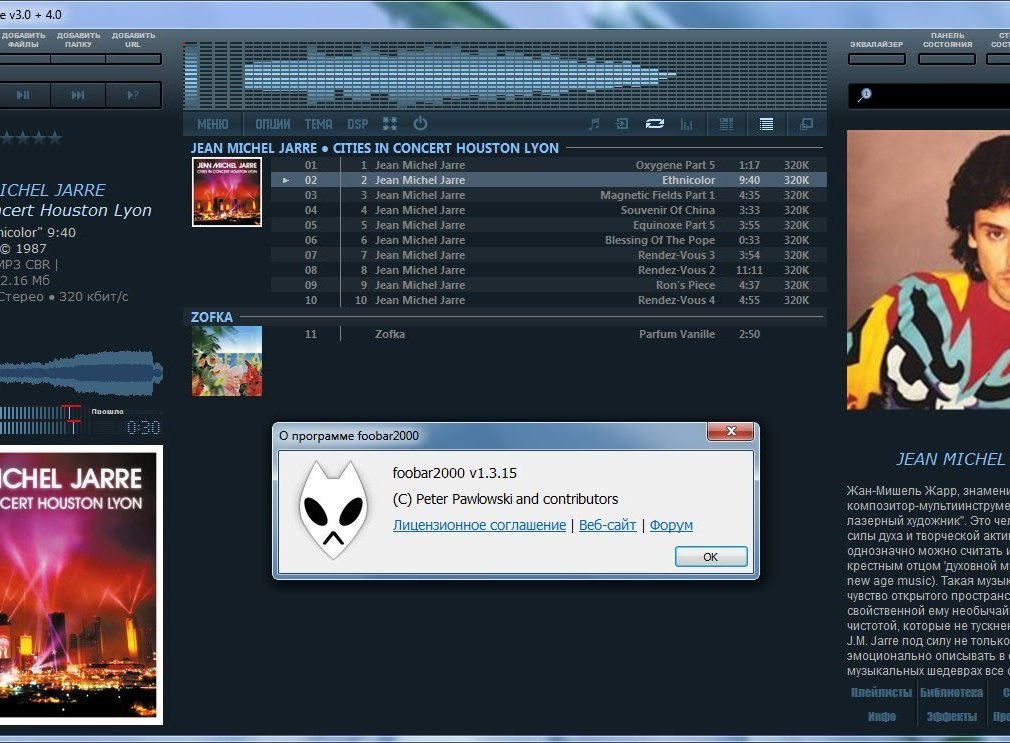The image size is (1010, 743).
Task: Select the track "Rendez-Vous 2"
Action: [x=548, y=270]
